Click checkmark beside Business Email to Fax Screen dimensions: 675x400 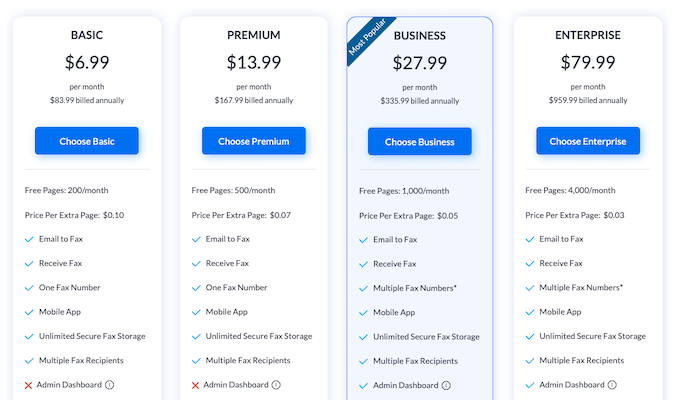[363, 240]
